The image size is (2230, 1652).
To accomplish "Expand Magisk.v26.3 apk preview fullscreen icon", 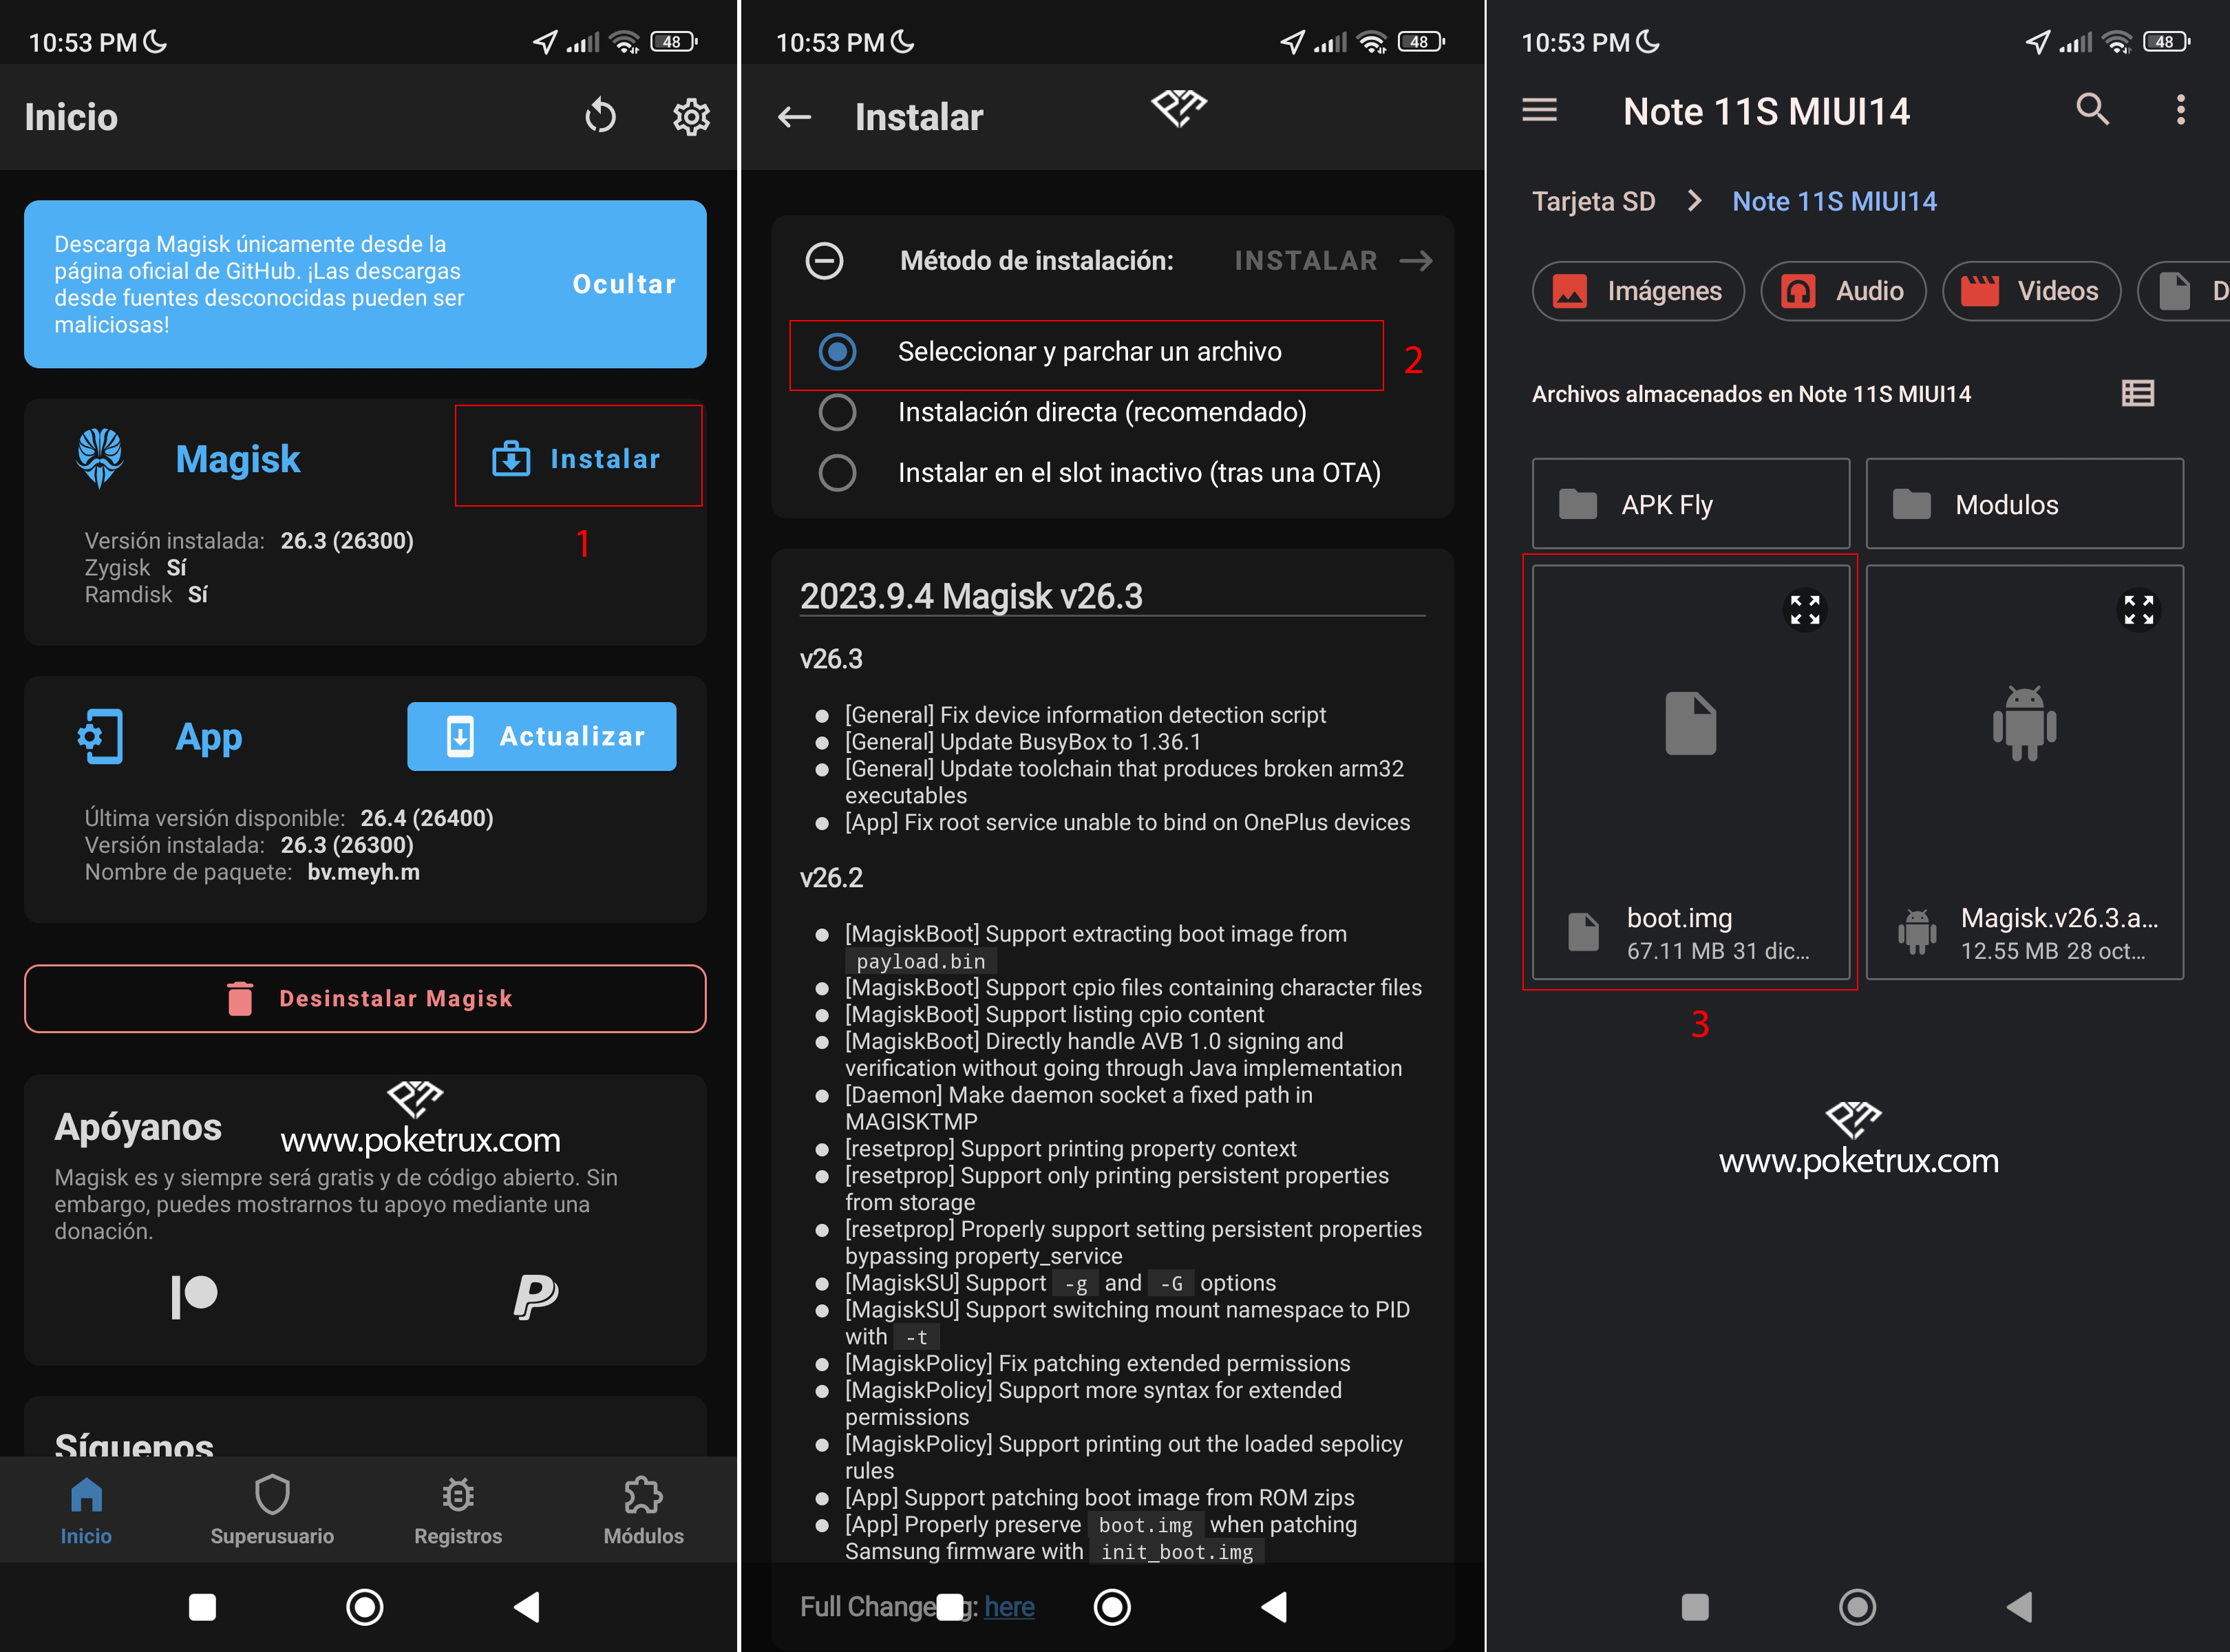I will [2139, 609].
